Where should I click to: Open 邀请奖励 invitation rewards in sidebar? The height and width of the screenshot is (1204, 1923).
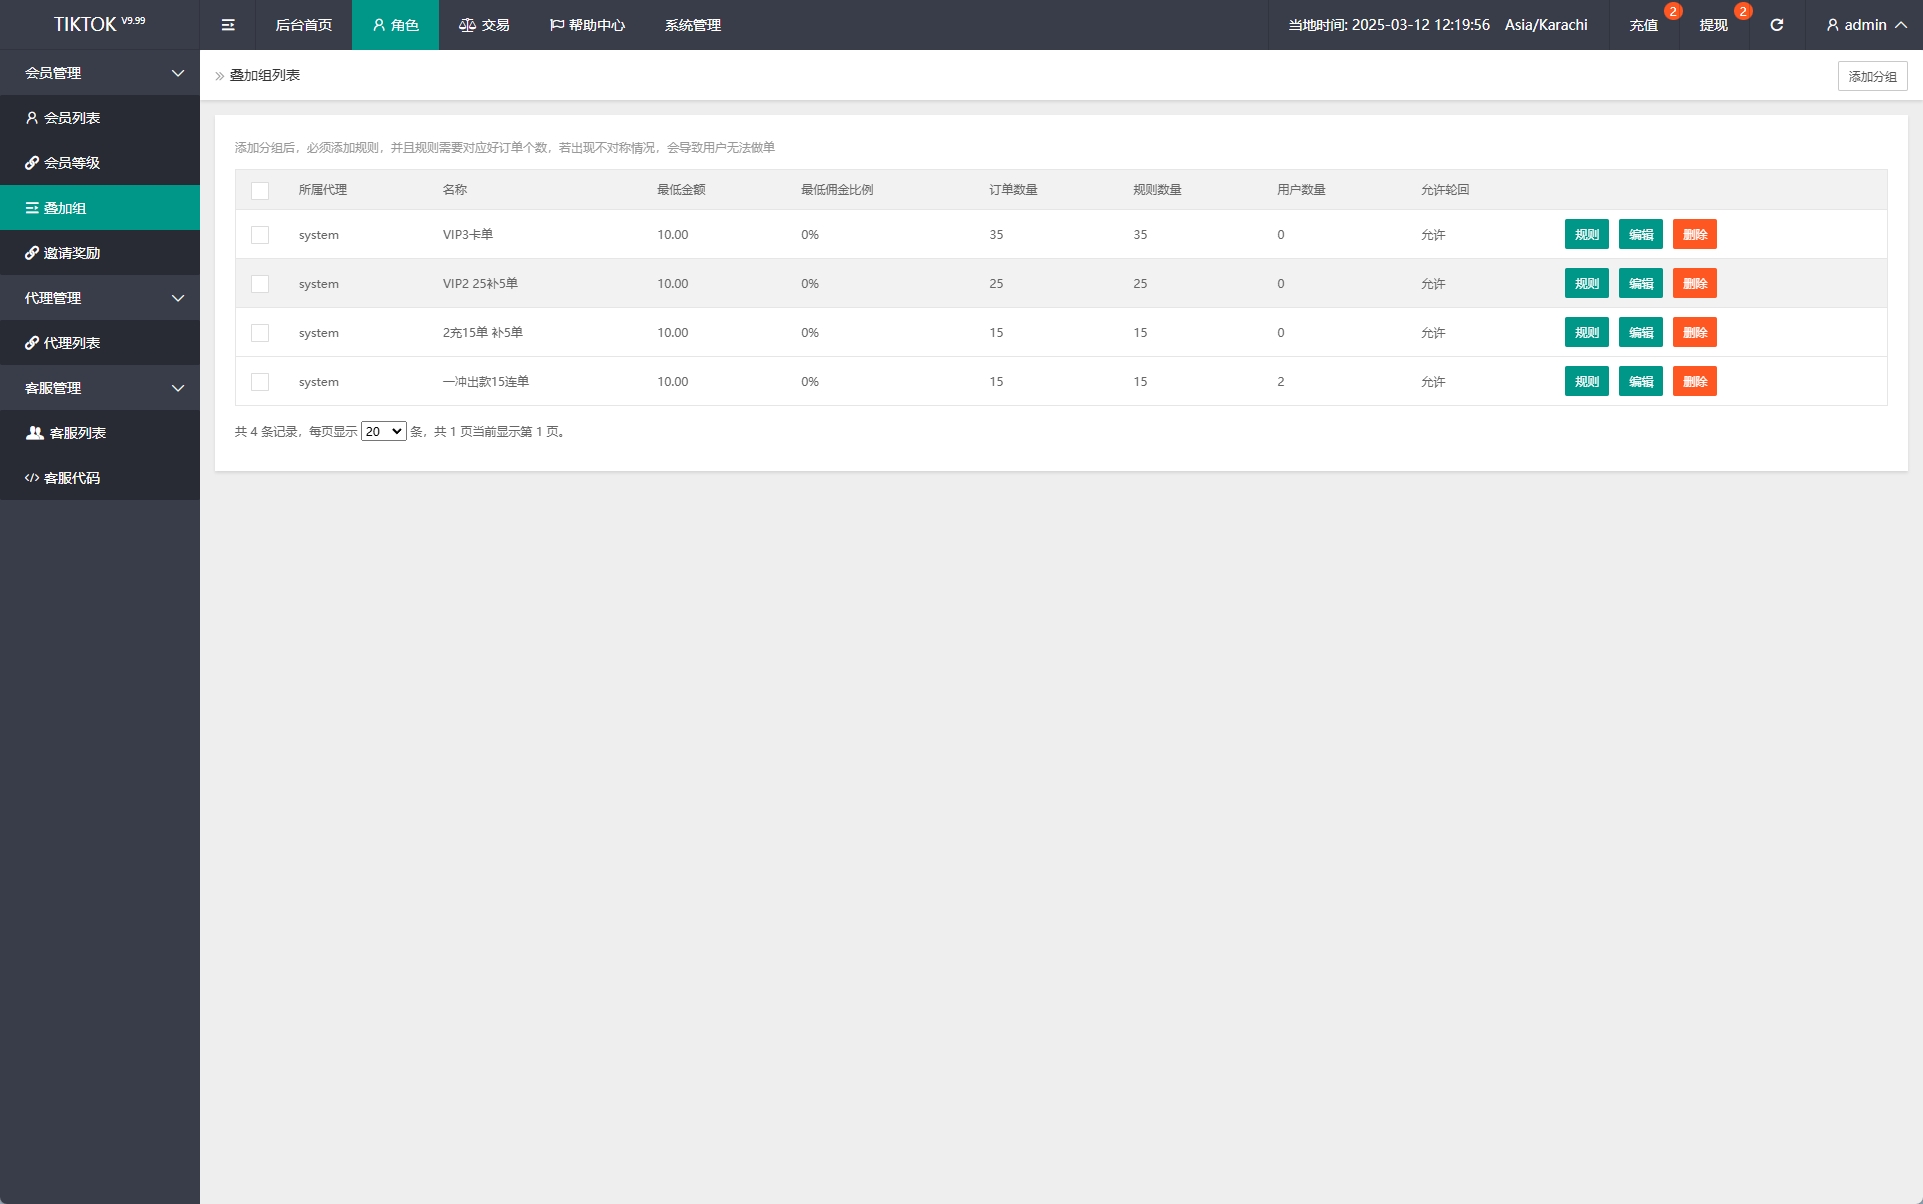[x=72, y=253]
